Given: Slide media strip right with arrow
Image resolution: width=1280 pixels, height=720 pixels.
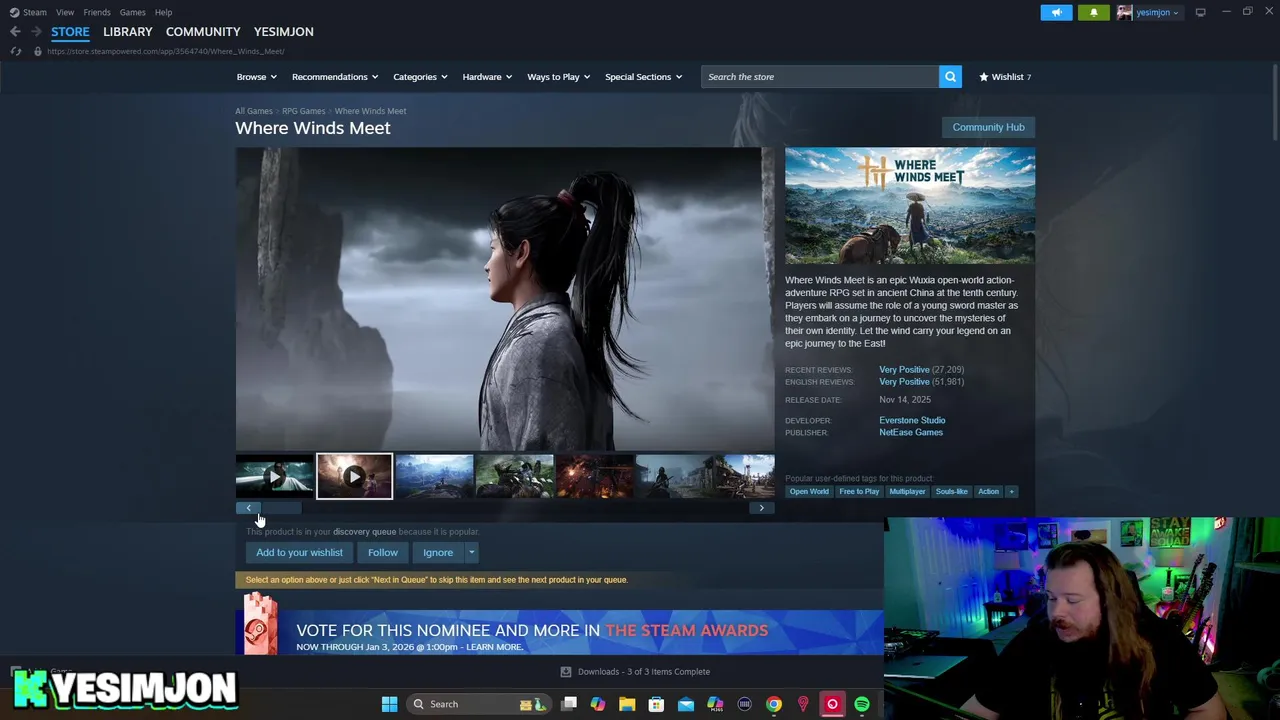Looking at the screenshot, I should [x=761, y=508].
